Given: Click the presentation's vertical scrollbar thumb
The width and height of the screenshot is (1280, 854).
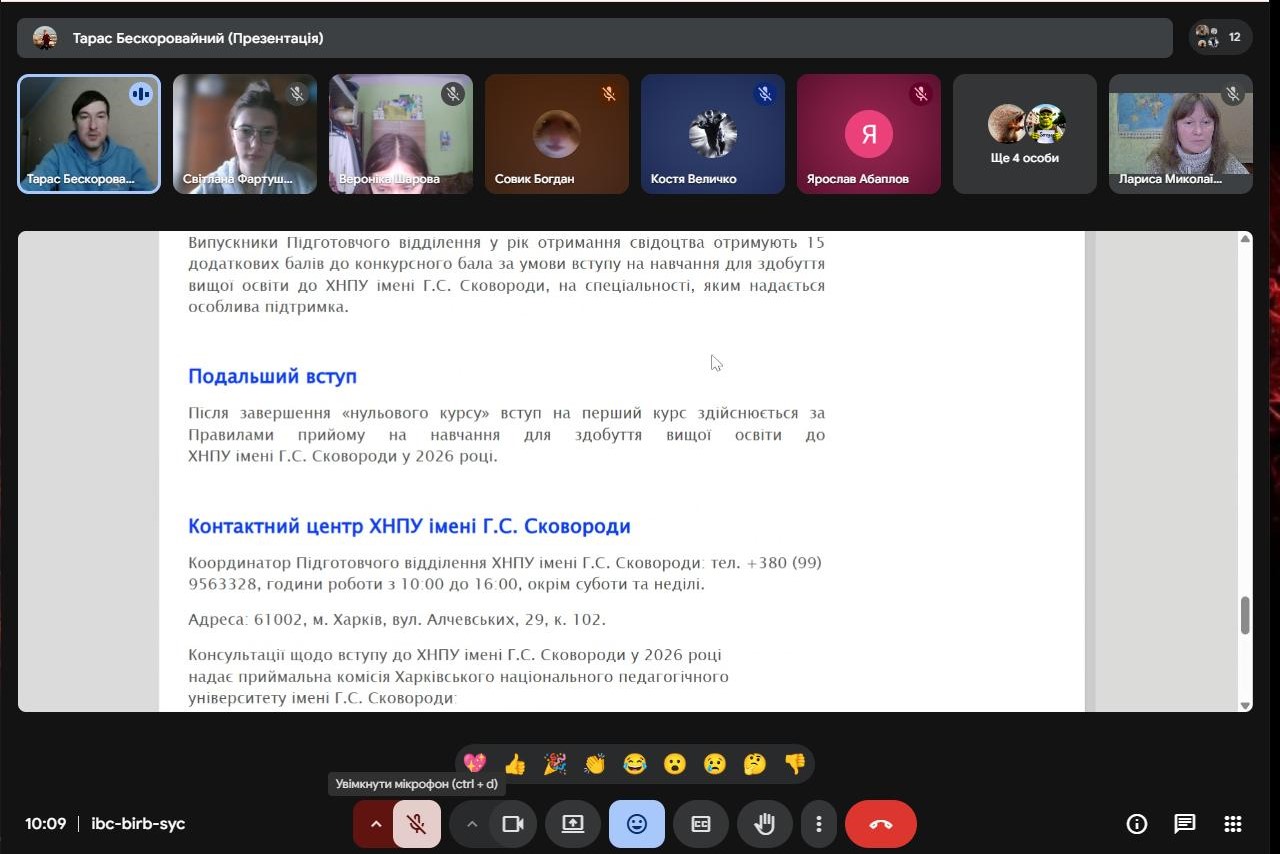Looking at the screenshot, I should coord(1245,615).
